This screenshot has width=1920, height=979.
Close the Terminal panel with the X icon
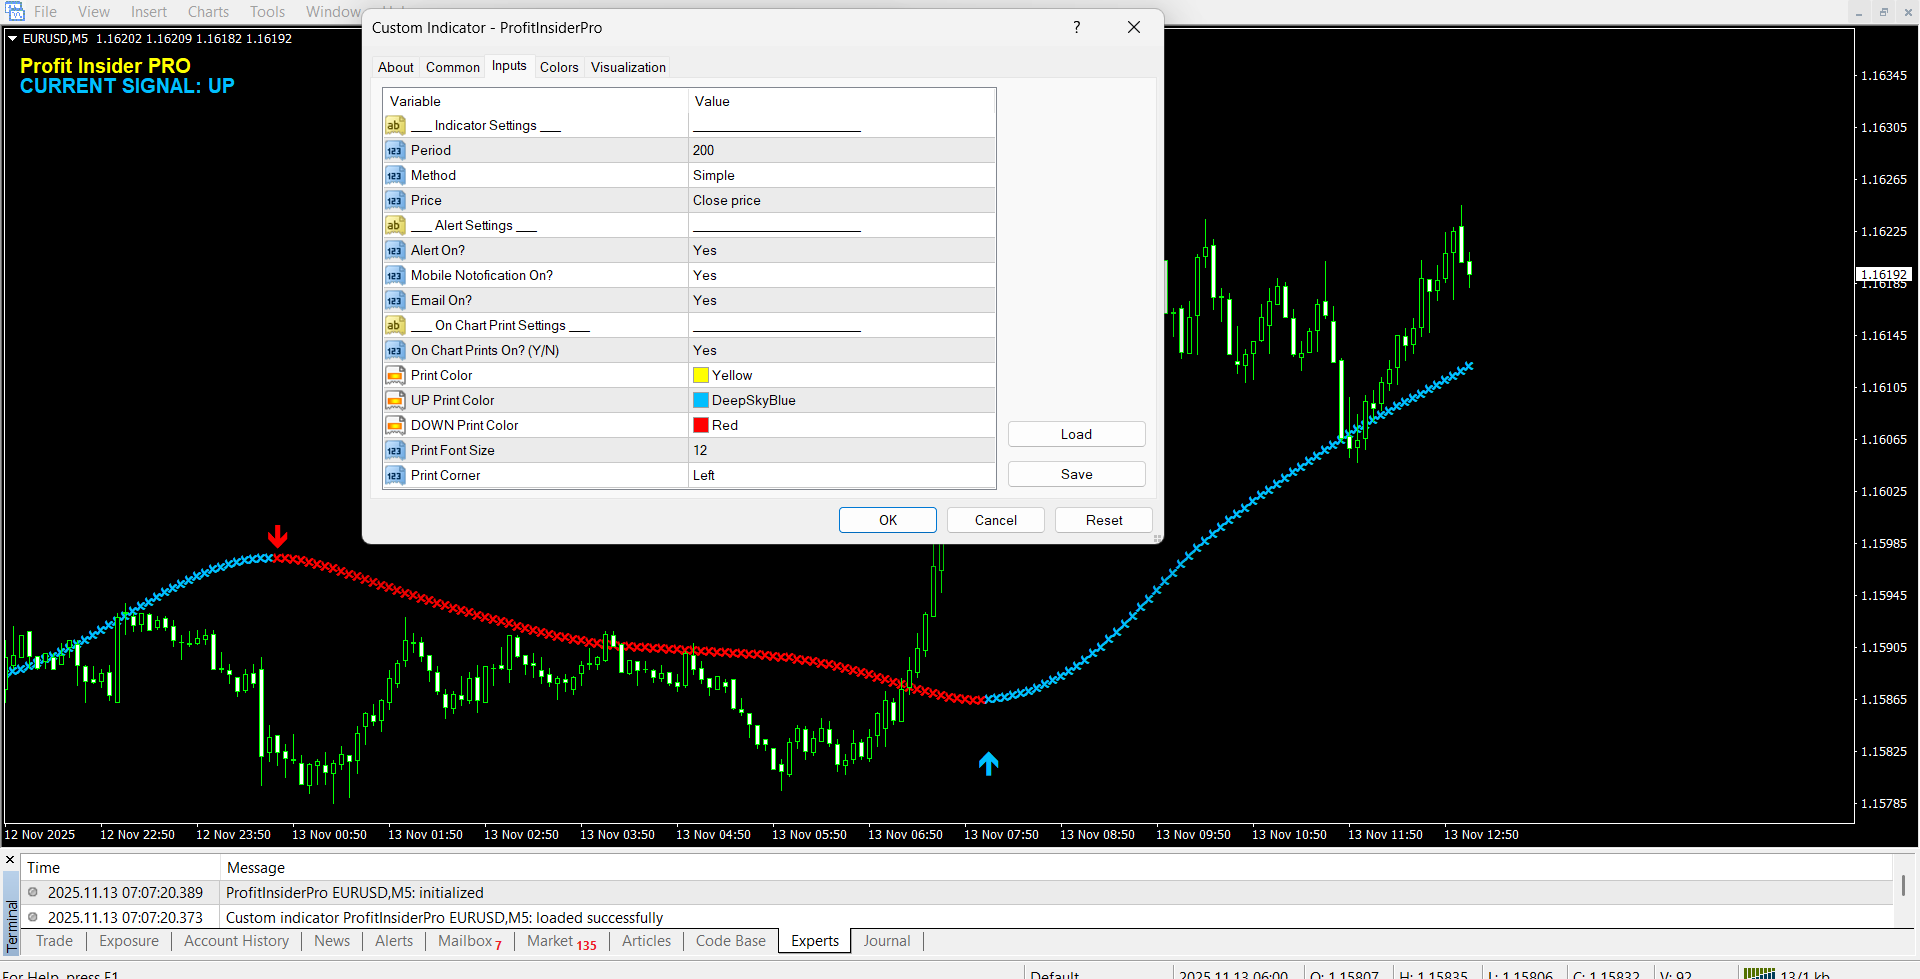[10, 860]
